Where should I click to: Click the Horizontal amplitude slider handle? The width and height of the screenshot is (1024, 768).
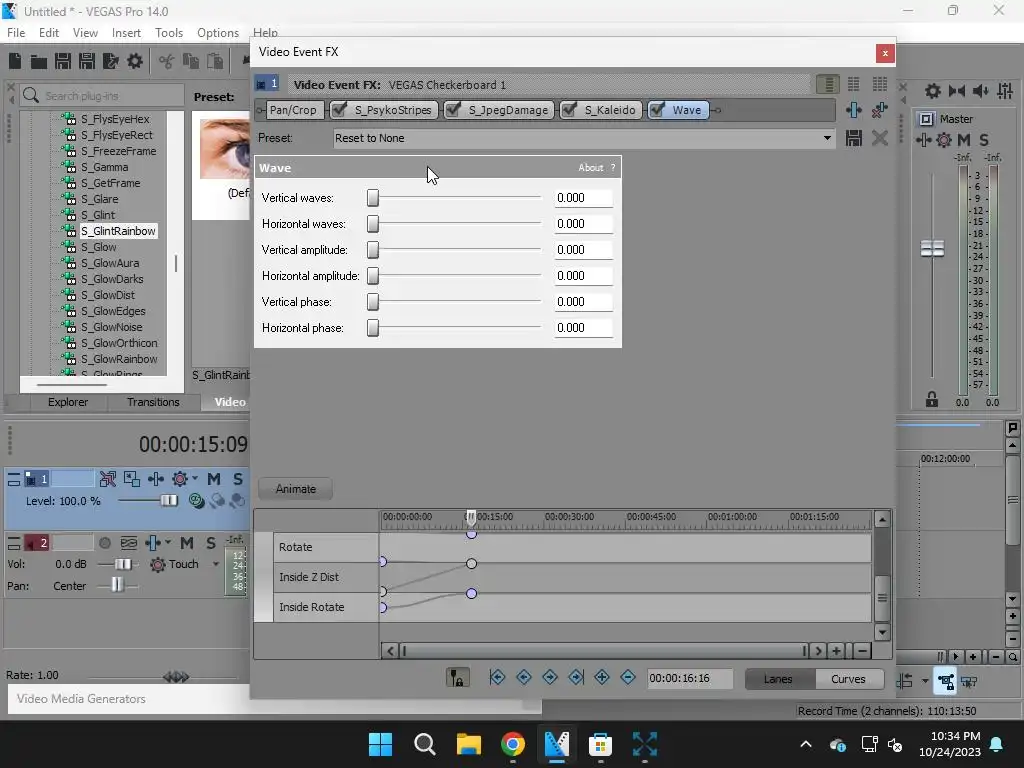(373, 276)
